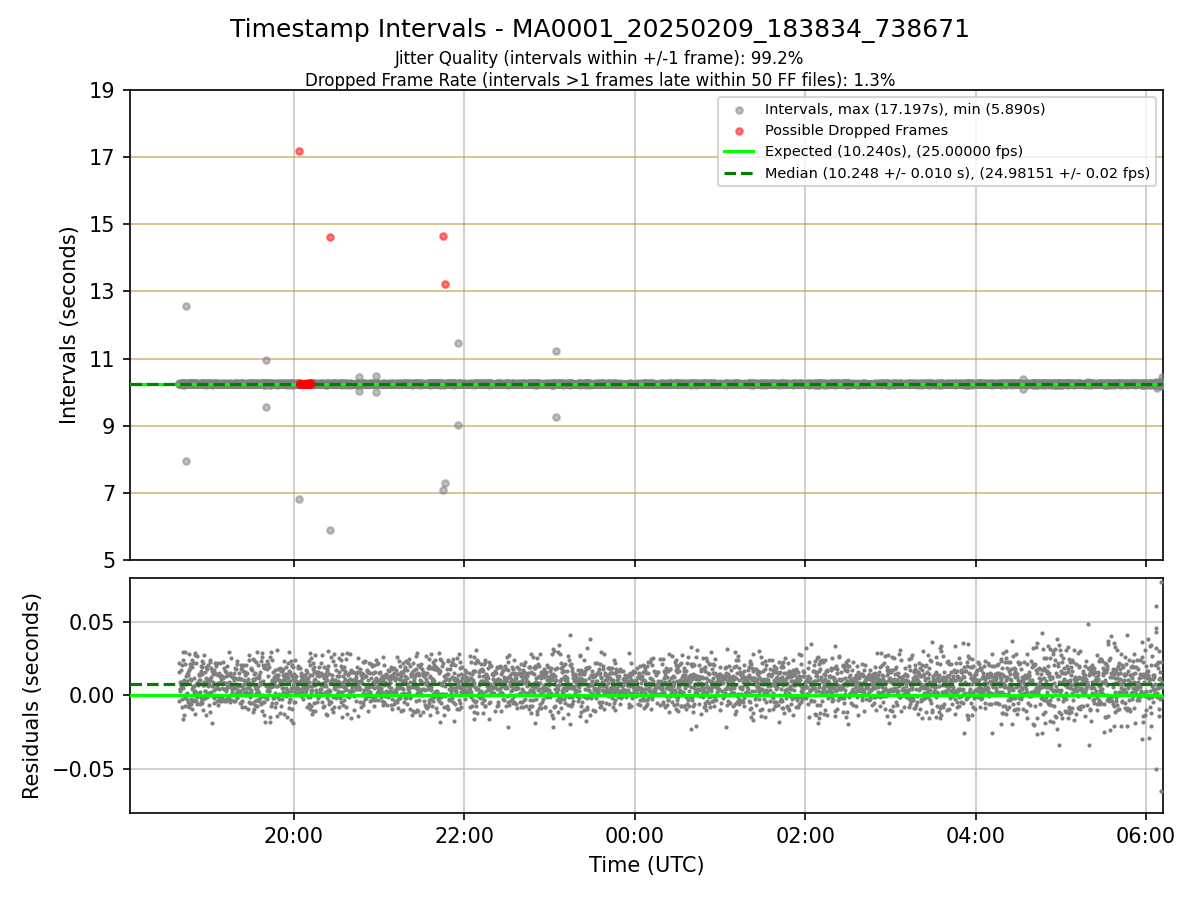Click the dashed green line sample in the legend
This screenshot has width=1200, height=900.
(x=739, y=173)
